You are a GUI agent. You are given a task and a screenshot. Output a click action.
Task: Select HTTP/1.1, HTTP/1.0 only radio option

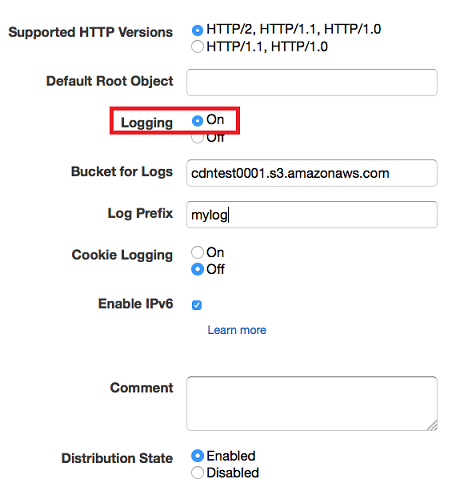click(x=197, y=46)
